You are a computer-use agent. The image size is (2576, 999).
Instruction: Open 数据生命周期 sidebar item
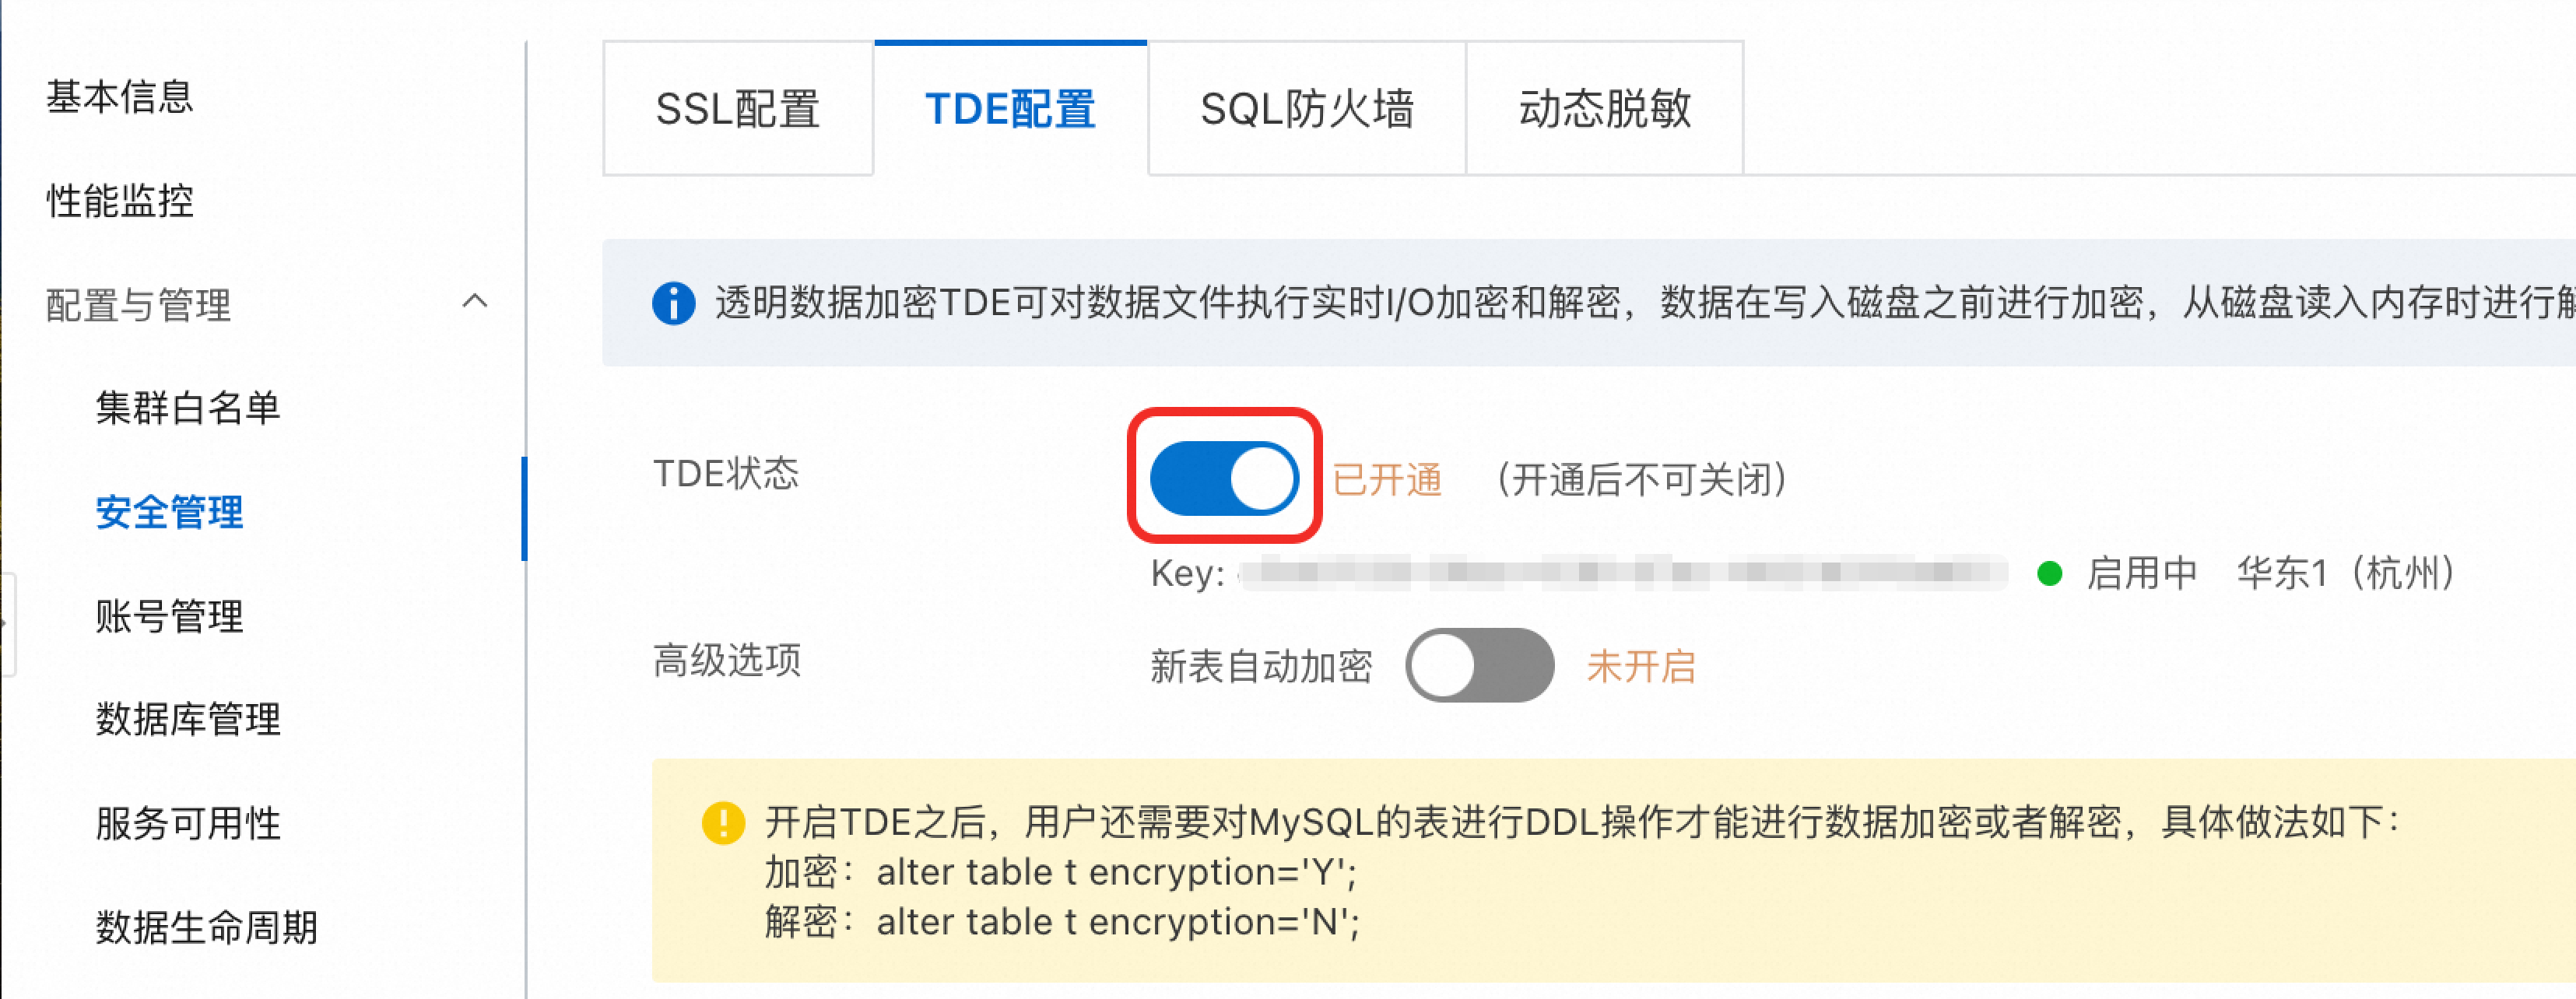click(x=206, y=928)
